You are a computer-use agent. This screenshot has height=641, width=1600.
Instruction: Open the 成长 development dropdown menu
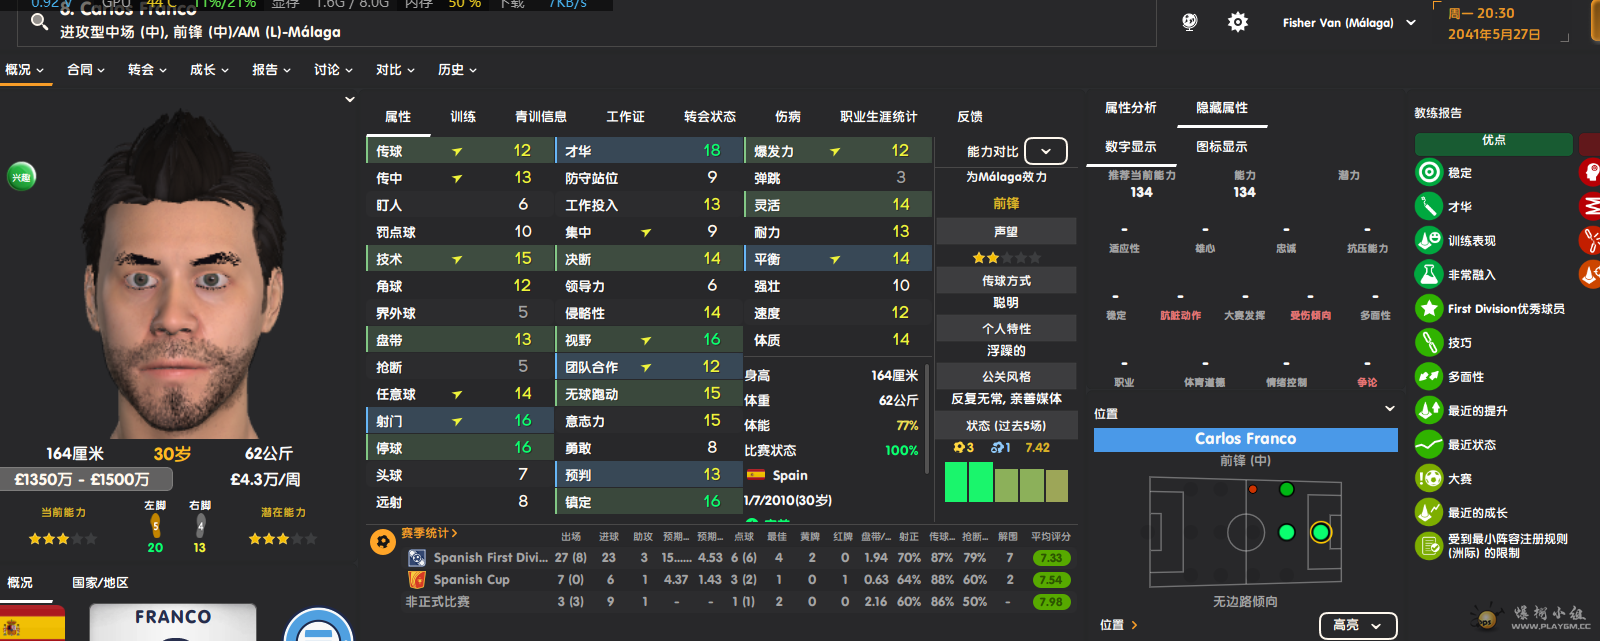pos(210,70)
